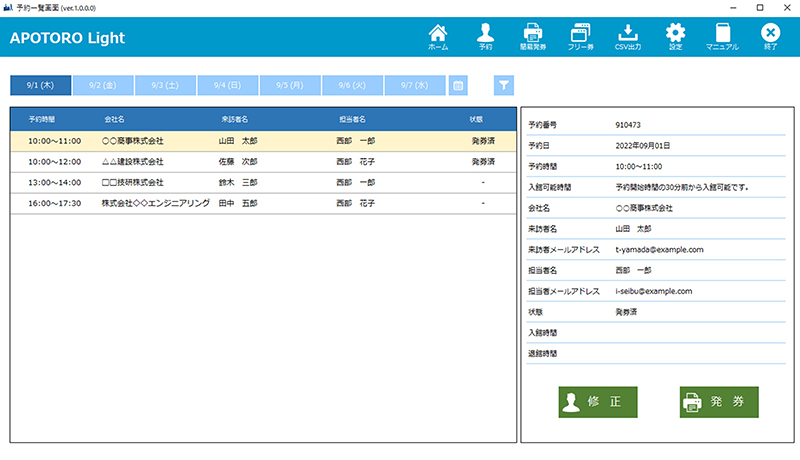The width and height of the screenshot is (800, 460).
Task: Open the Manual (マニュアル) icon
Action: 722,37
